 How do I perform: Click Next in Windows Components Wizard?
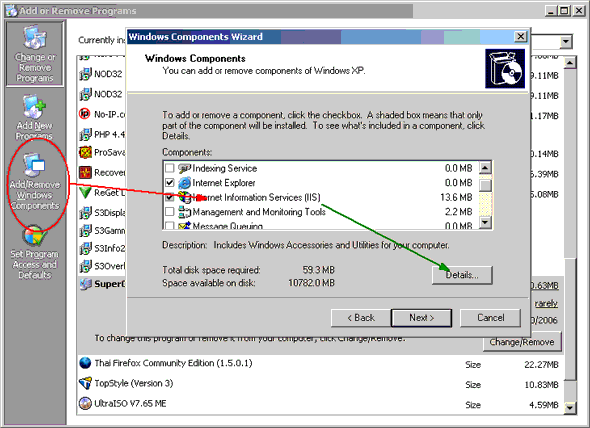coord(421,318)
